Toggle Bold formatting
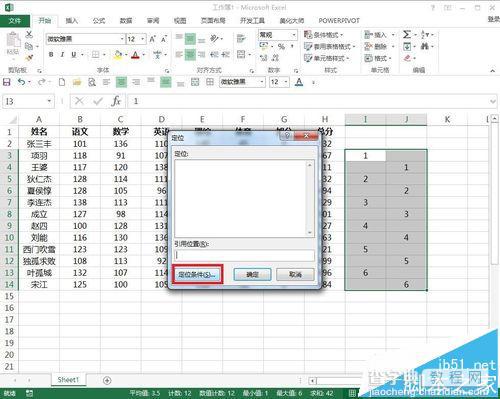500x399 pixels. click(x=51, y=54)
